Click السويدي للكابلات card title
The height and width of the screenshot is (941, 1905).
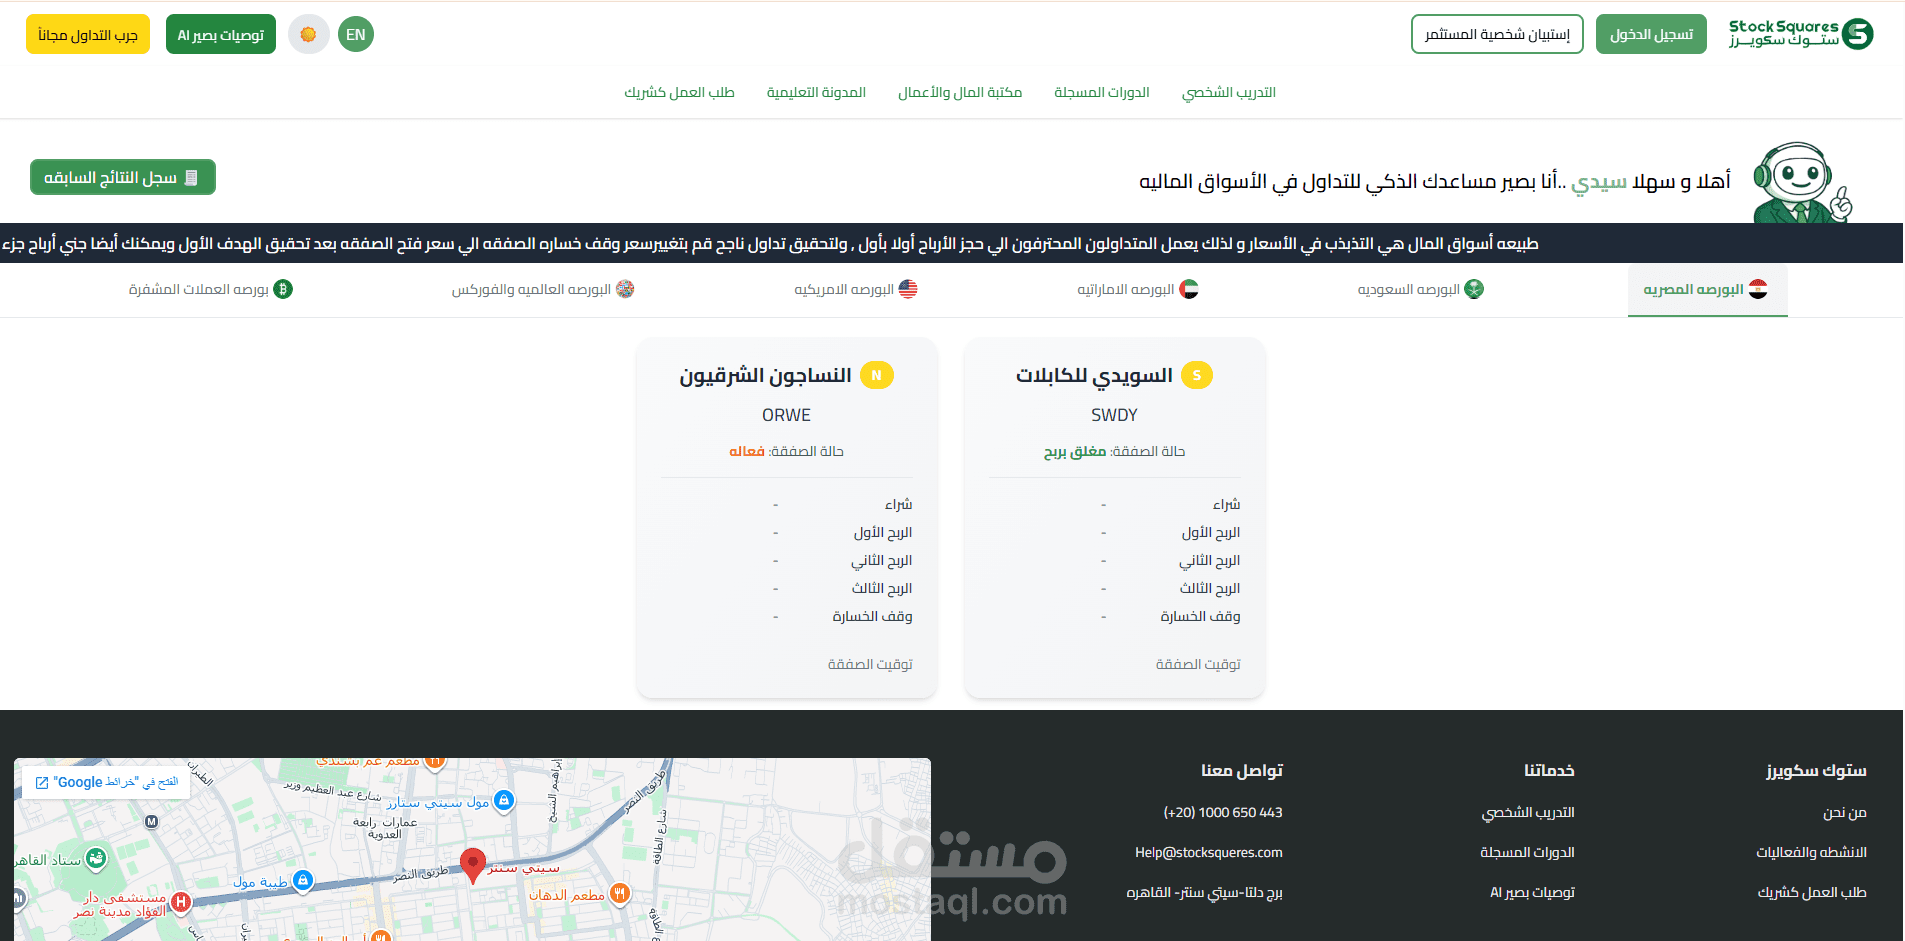pyautogui.click(x=1094, y=375)
